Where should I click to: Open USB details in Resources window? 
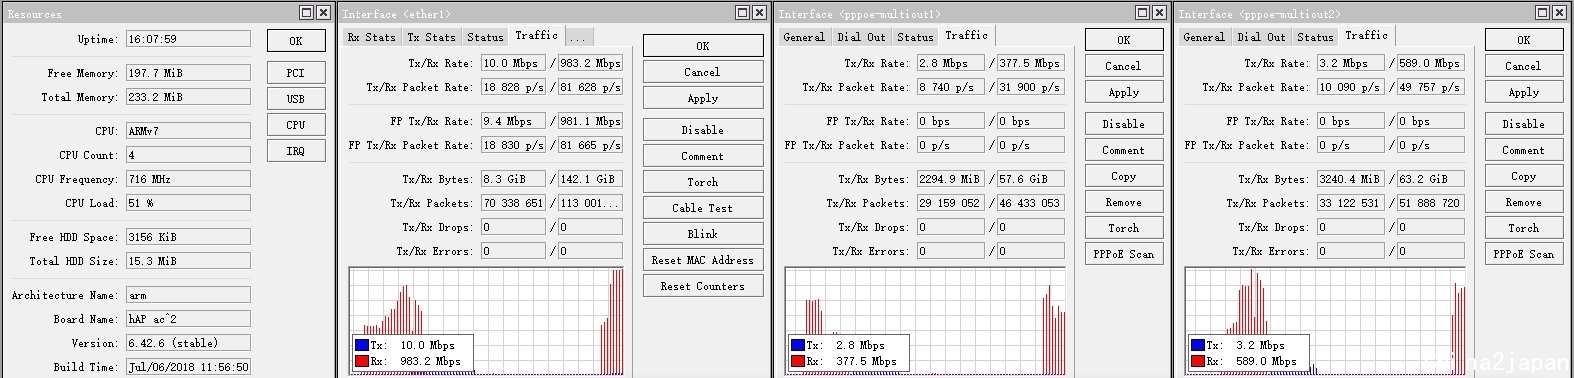(x=295, y=99)
